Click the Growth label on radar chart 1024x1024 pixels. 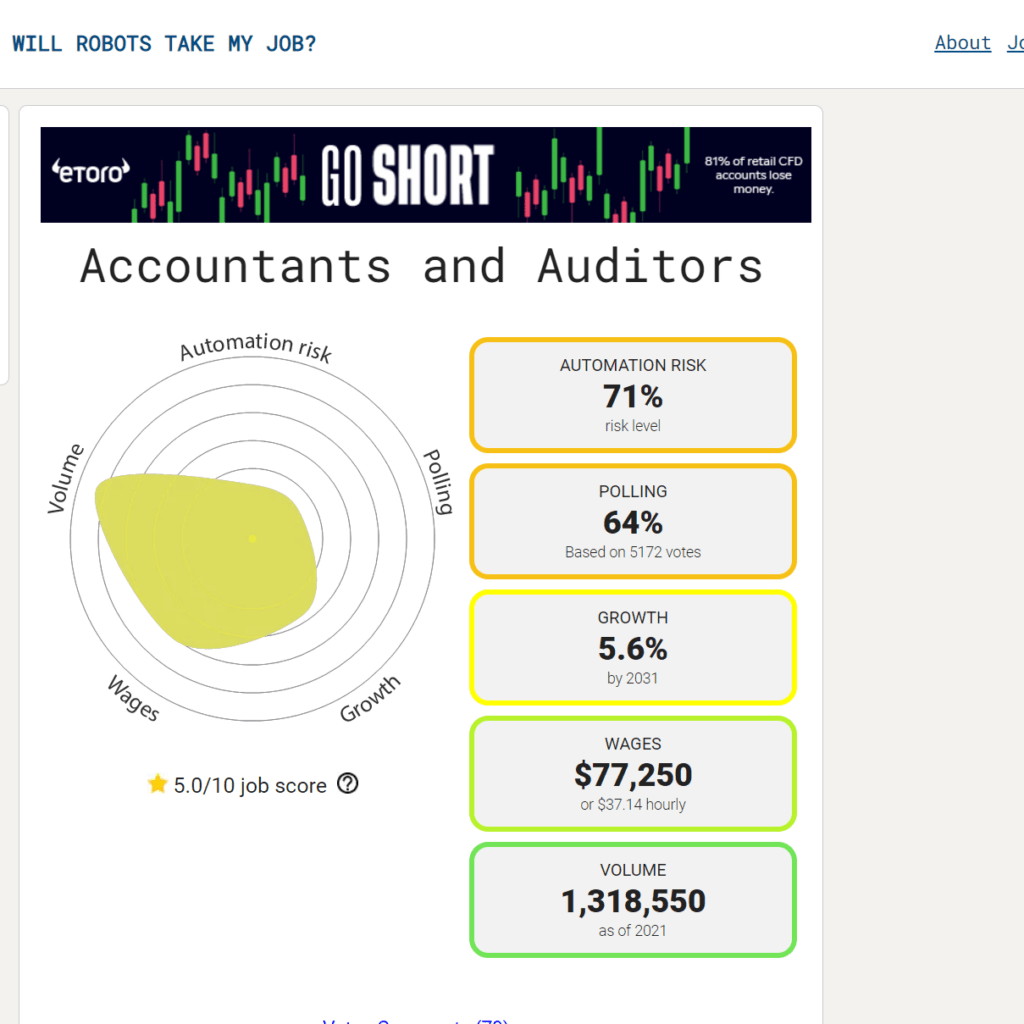click(x=370, y=699)
